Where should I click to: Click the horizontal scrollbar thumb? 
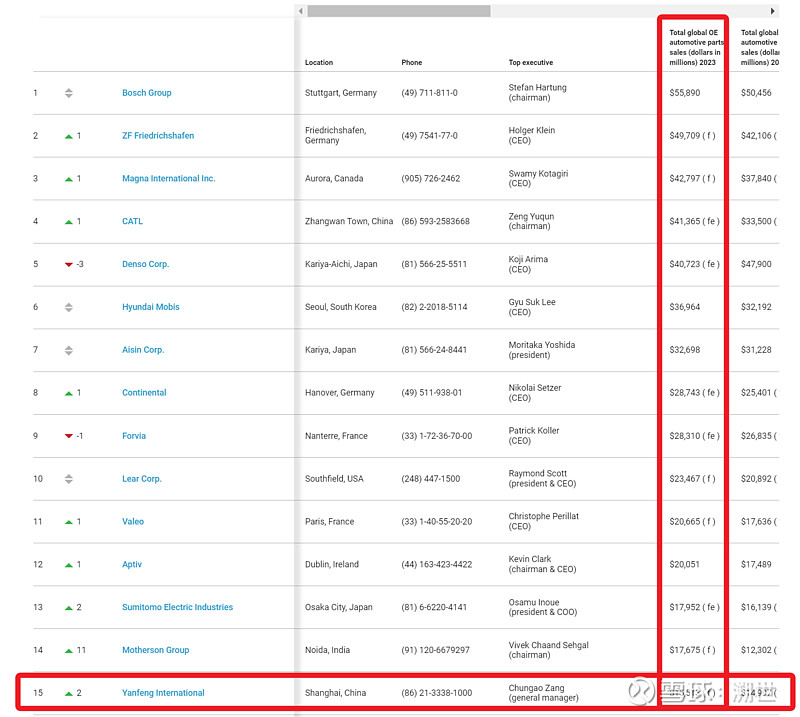(399, 11)
